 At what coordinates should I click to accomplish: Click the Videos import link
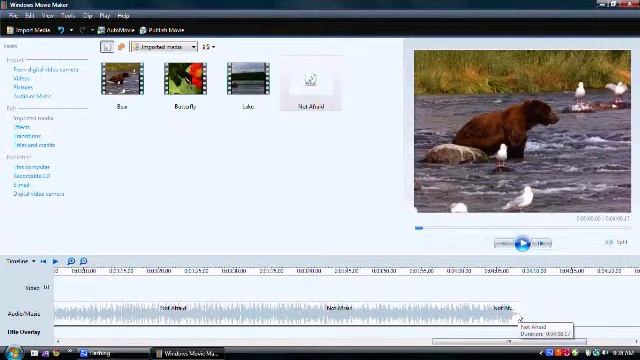tap(22, 78)
